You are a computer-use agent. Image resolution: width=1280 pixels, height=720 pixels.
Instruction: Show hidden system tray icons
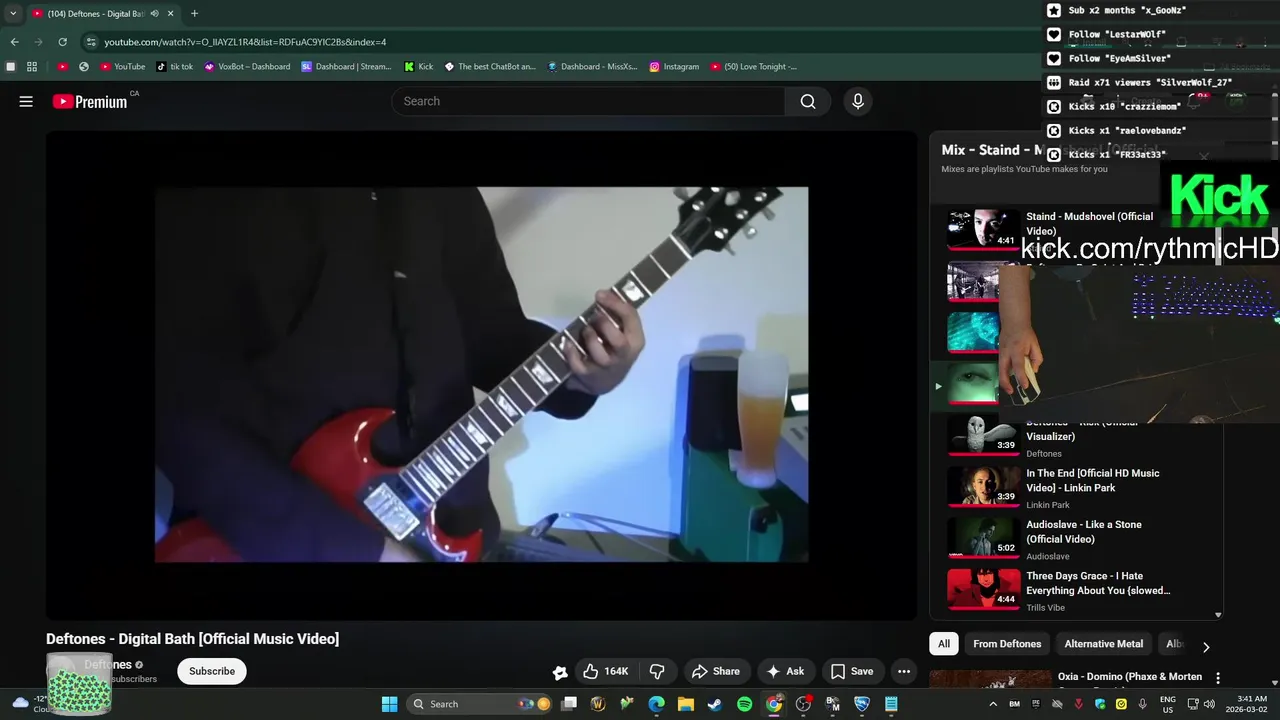pos(993,704)
